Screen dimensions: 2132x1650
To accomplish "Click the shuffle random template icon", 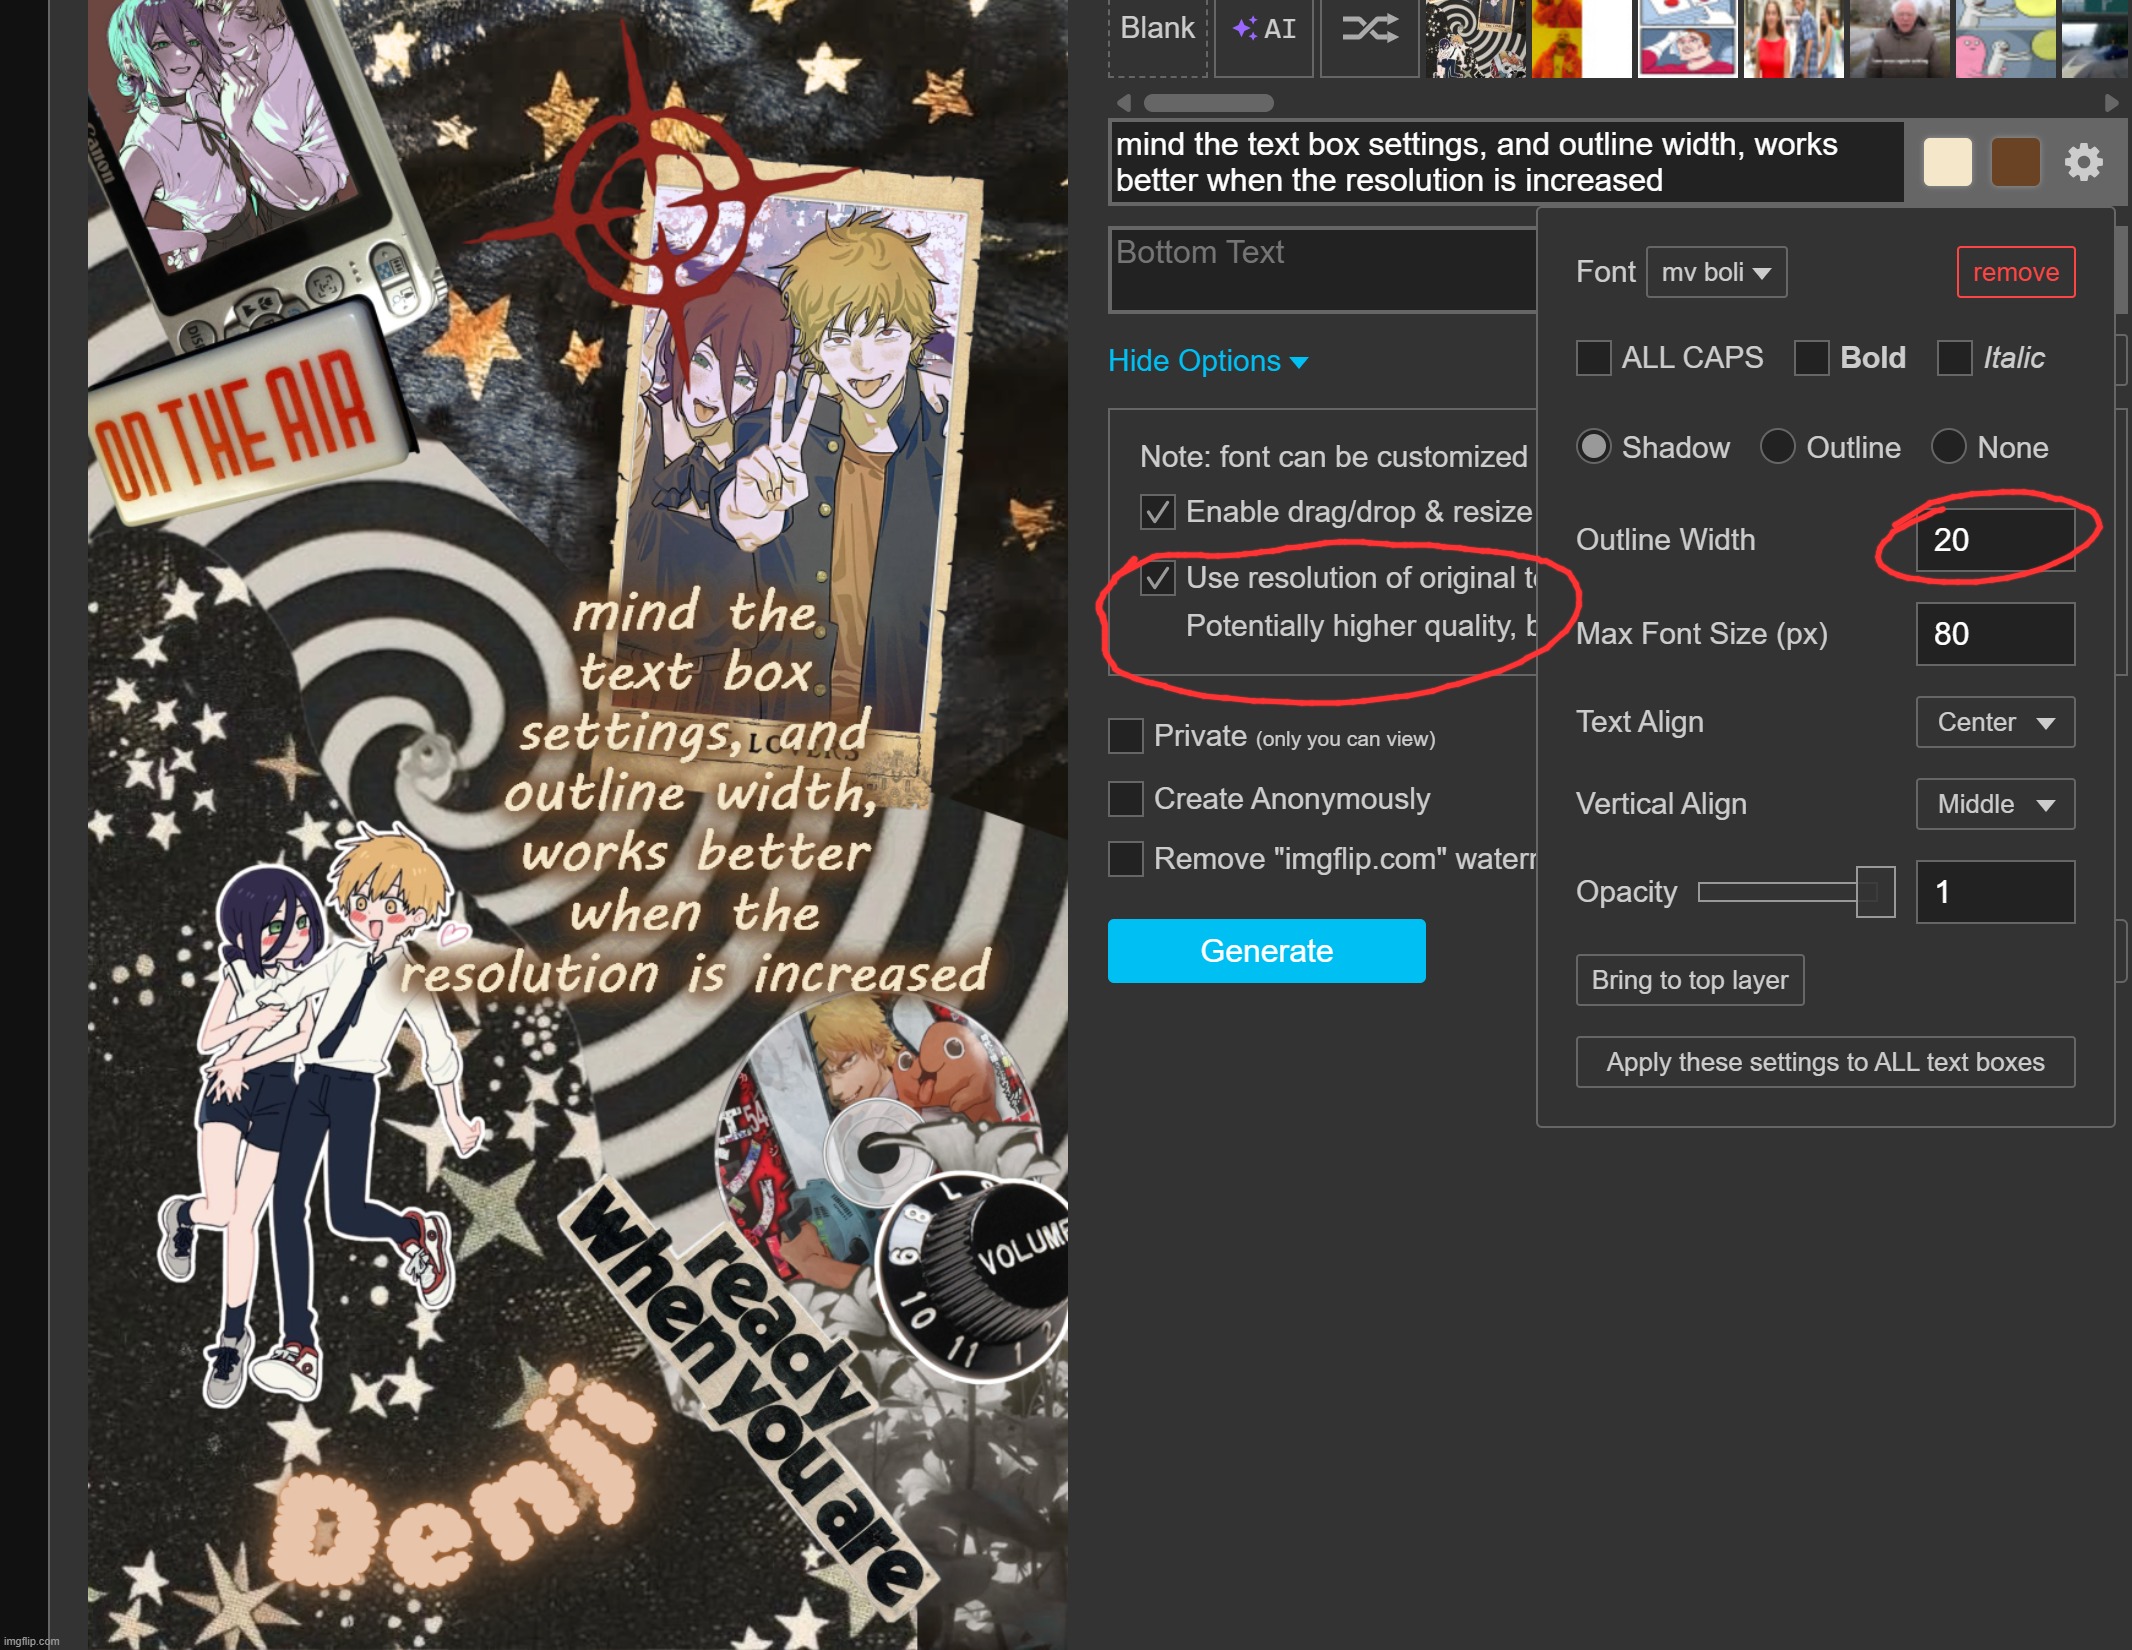I will [1369, 30].
